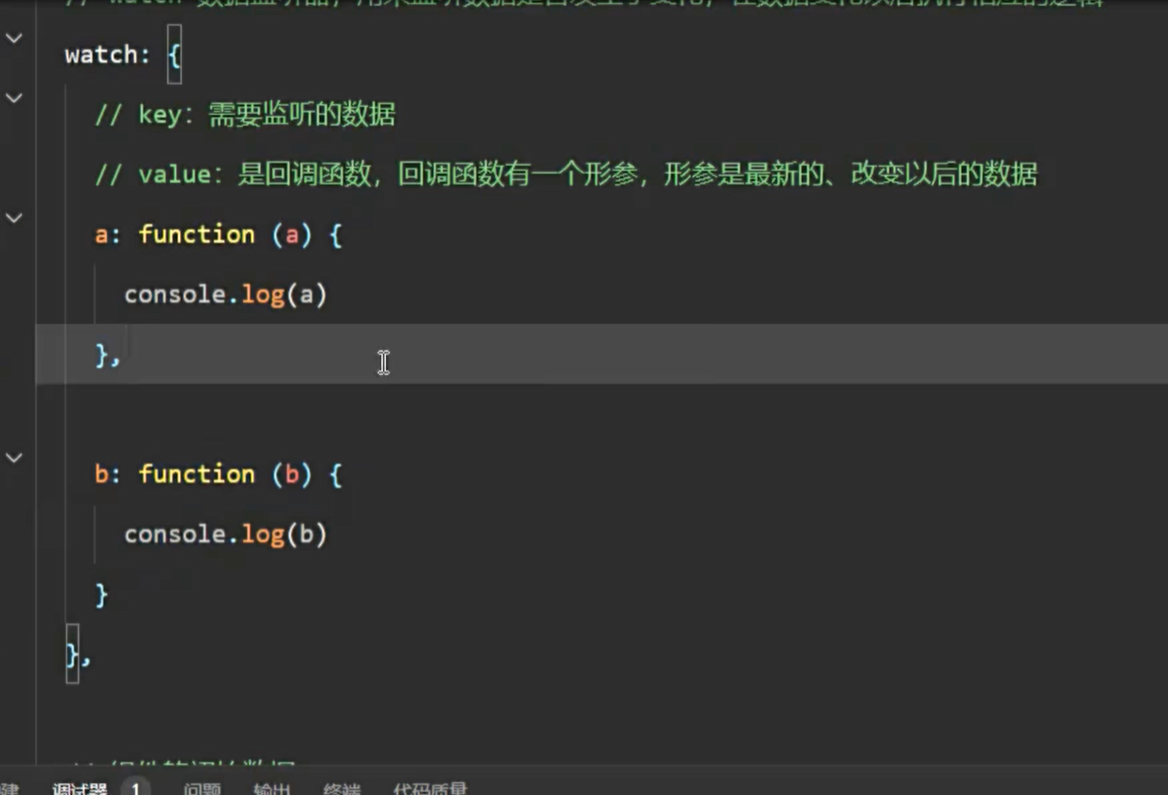Click the 'console.log(a)' statement

pos(225,295)
